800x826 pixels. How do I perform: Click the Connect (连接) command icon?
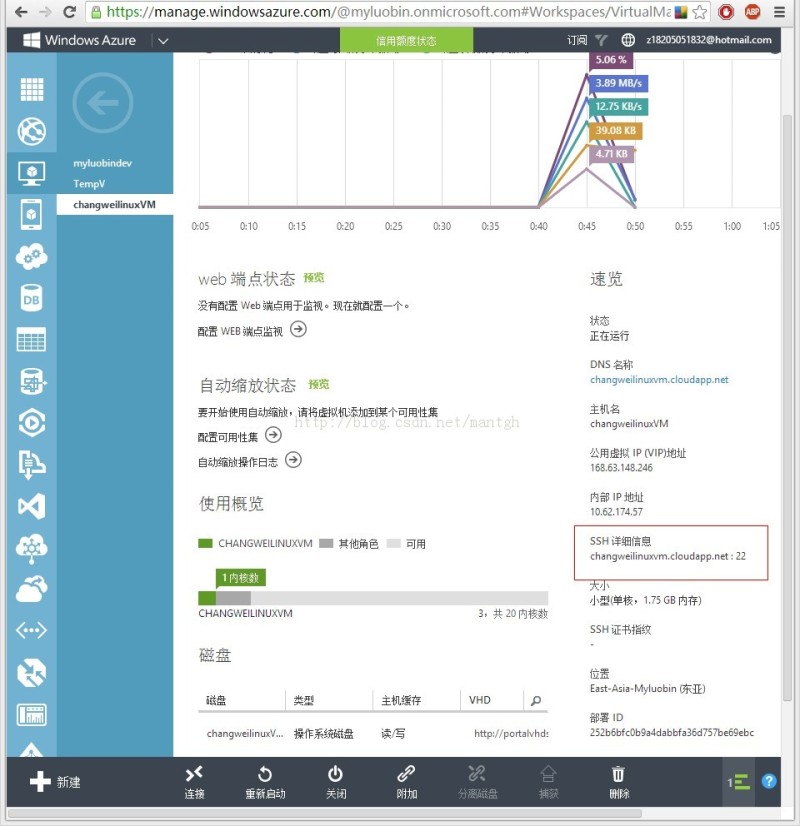pyautogui.click(x=194, y=782)
